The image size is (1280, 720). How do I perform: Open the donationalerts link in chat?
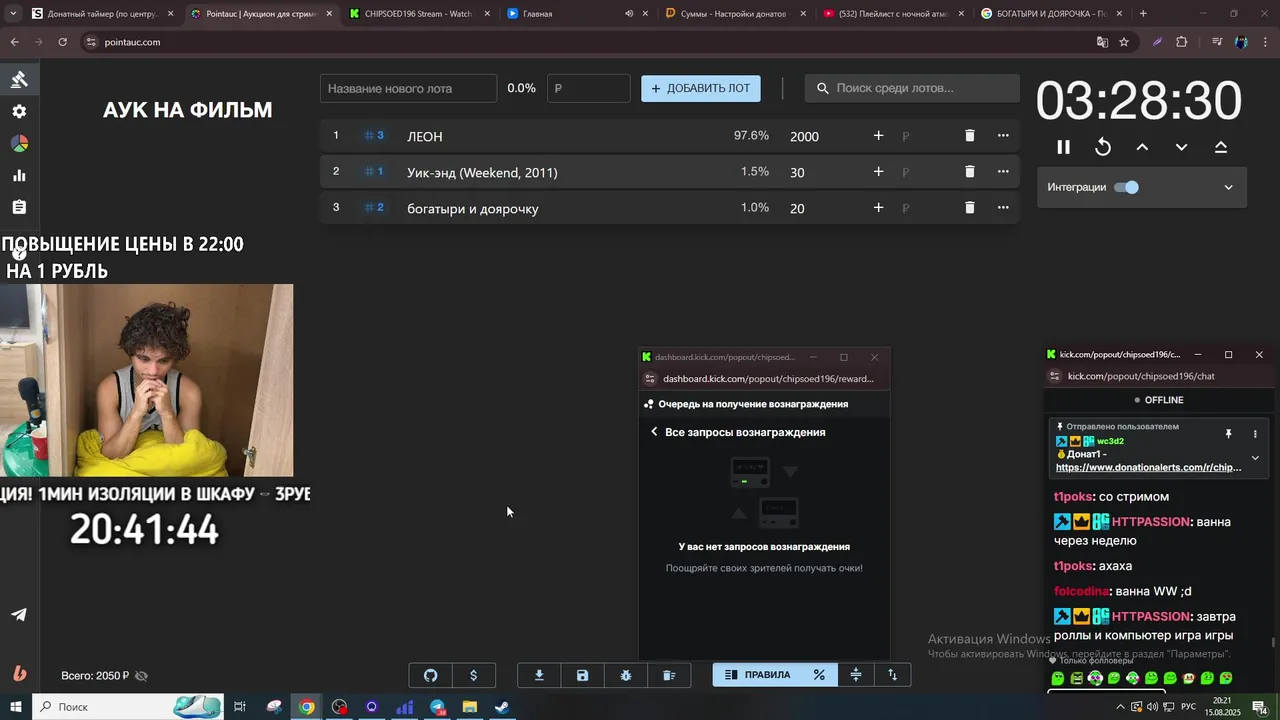pyautogui.click(x=1148, y=467)
